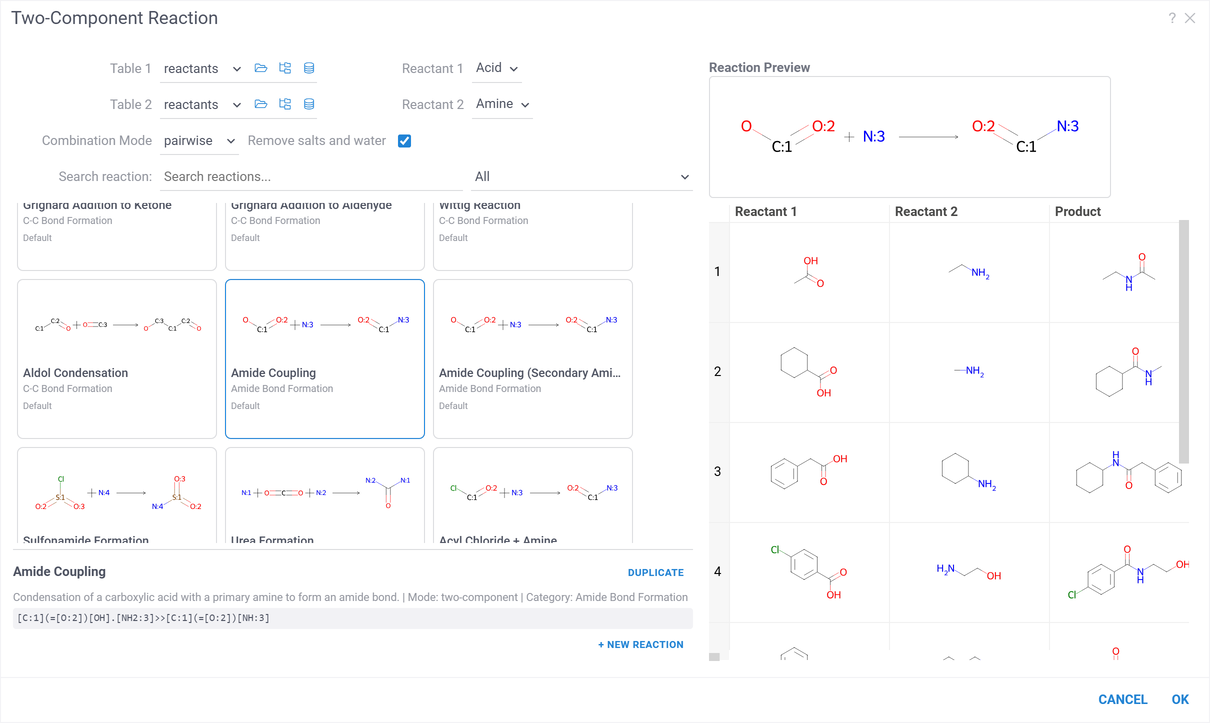Expand the Reactant 1 Acid dropdown
The width and height of the screenshot is (1210, 723).
497,68
